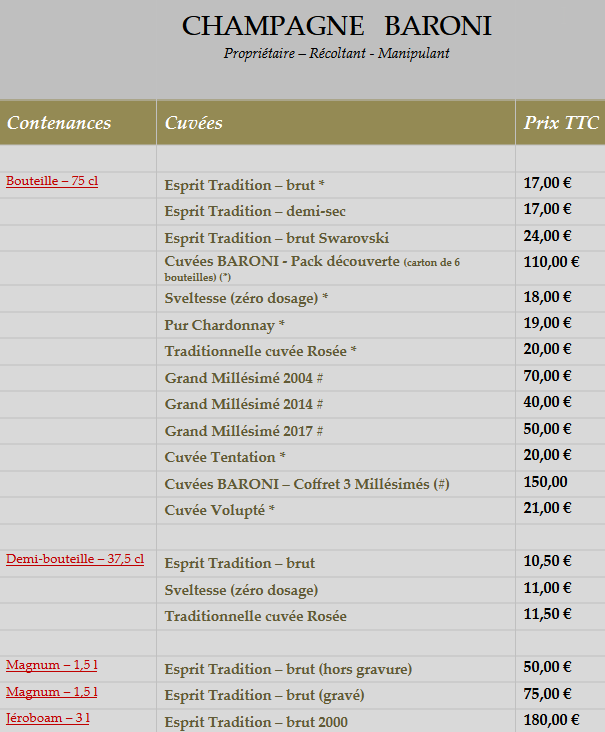Click the "Contenances" column header
The image size is (605, 732).
point(59,123)
